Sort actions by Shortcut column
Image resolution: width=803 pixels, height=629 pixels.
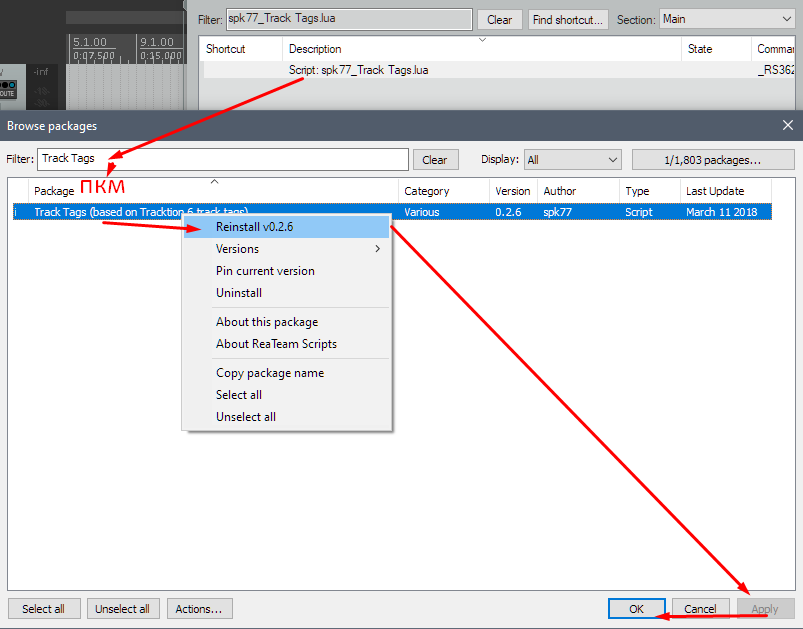[x=241, y=49]
